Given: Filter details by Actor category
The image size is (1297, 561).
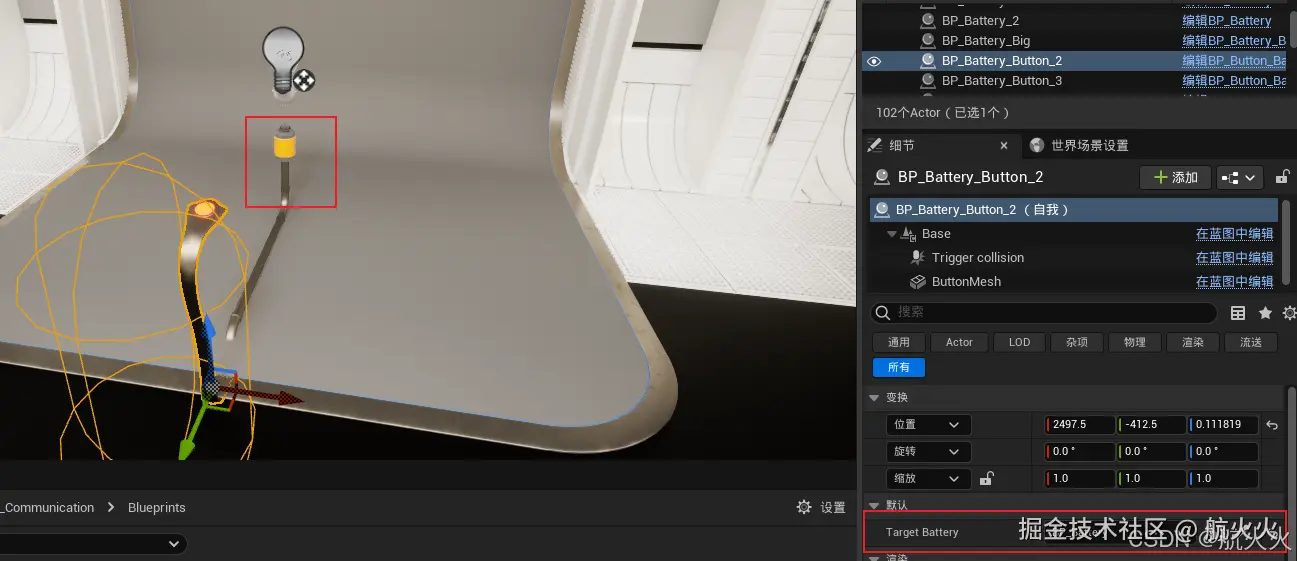Looking at the screenshot, I should (x=959, y=342).
